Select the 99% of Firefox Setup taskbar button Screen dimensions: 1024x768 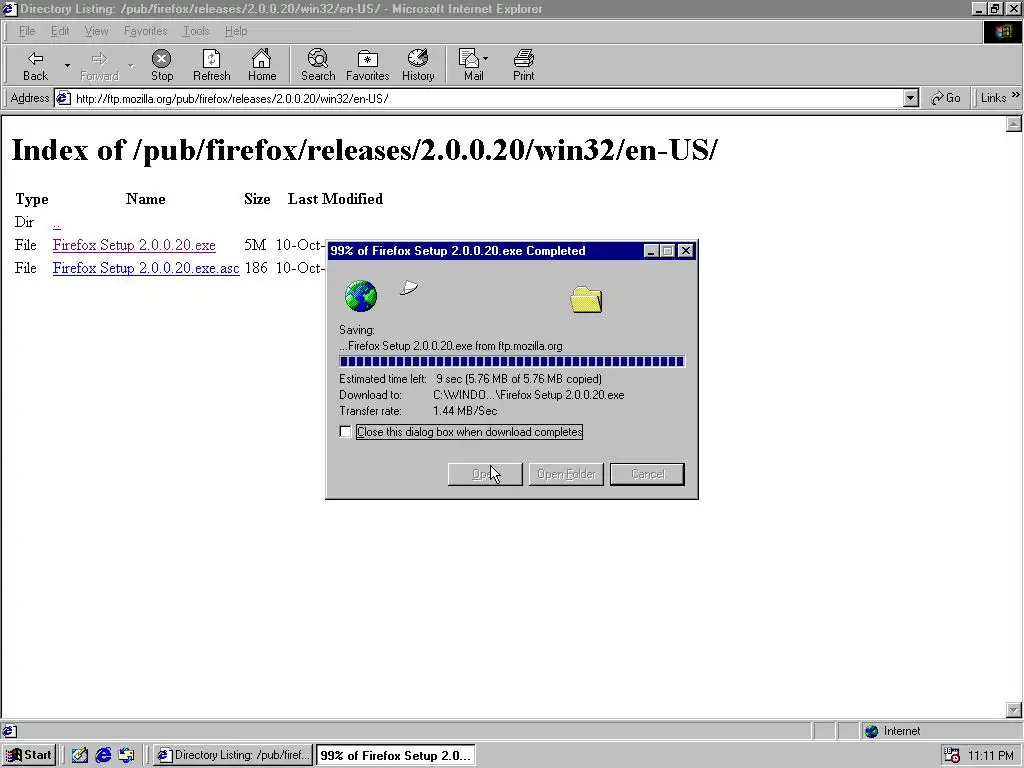(x=395, y=755)
